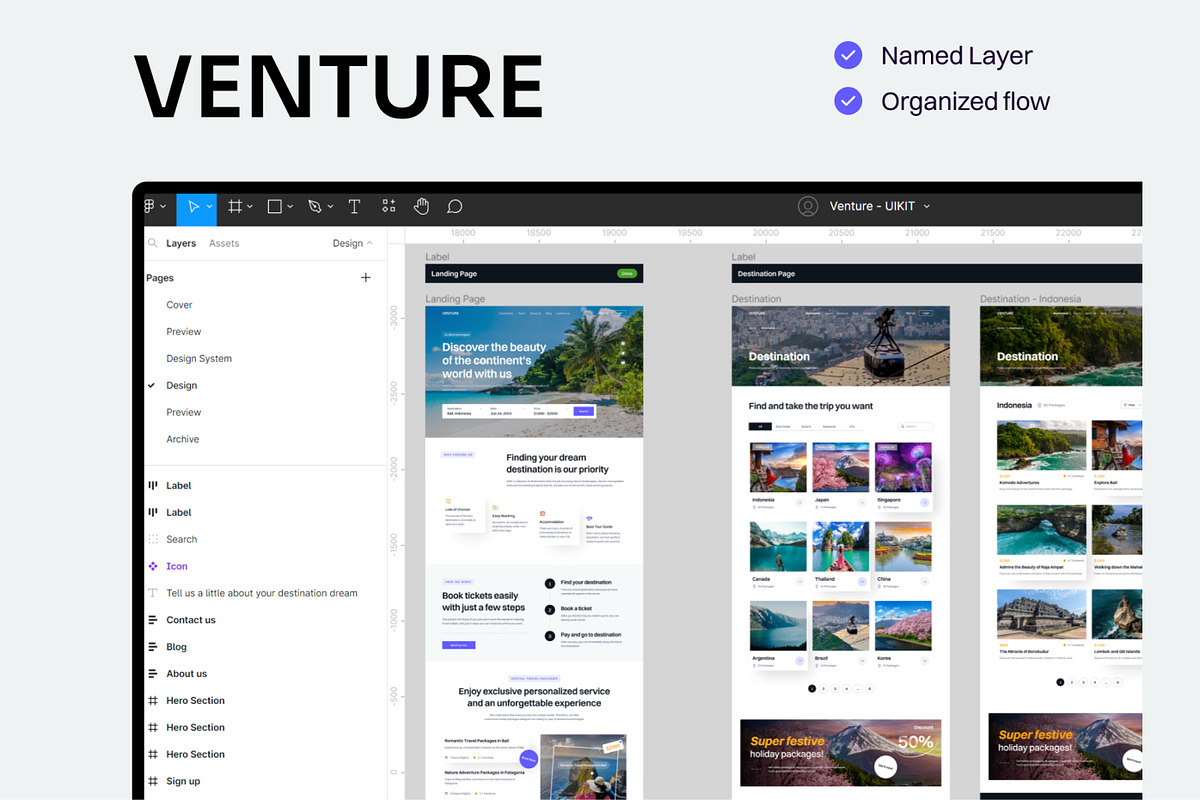Select the China destination card image

tap(903, 546)
